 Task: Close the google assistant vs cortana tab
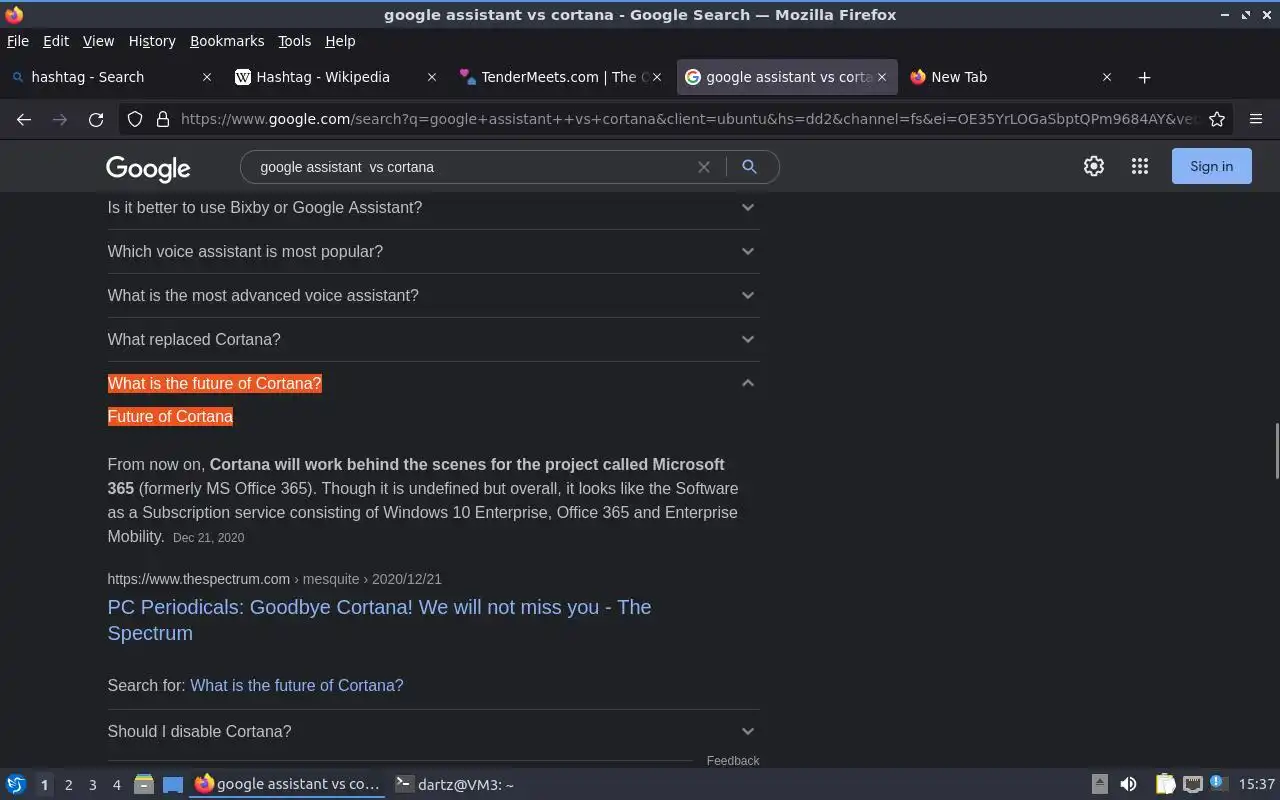coord(882,77)
